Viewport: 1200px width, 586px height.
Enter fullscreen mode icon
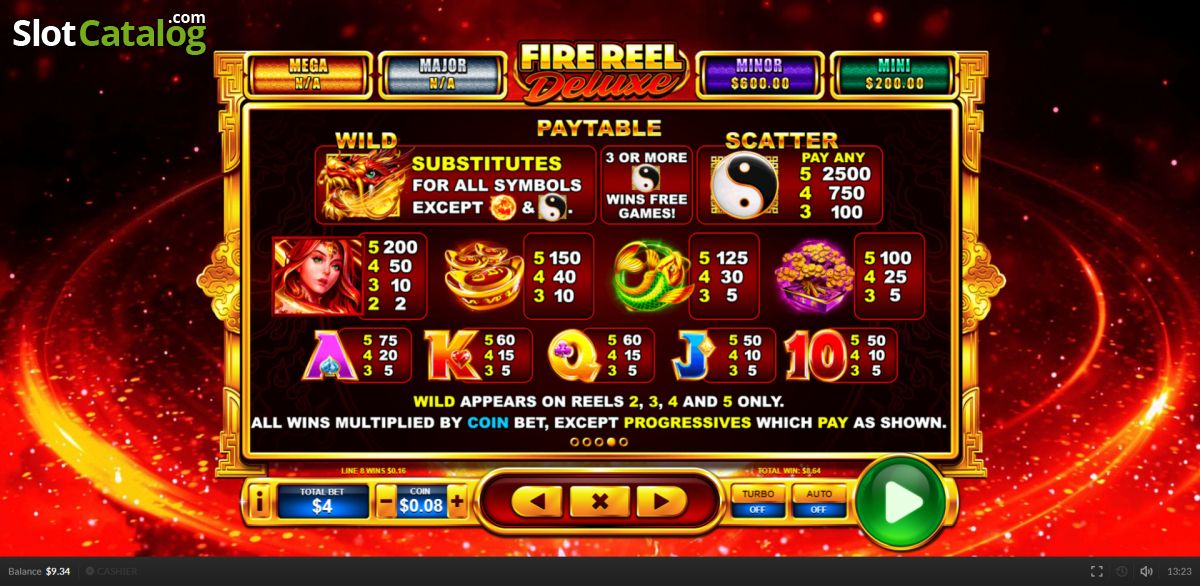click(1097, 571)
